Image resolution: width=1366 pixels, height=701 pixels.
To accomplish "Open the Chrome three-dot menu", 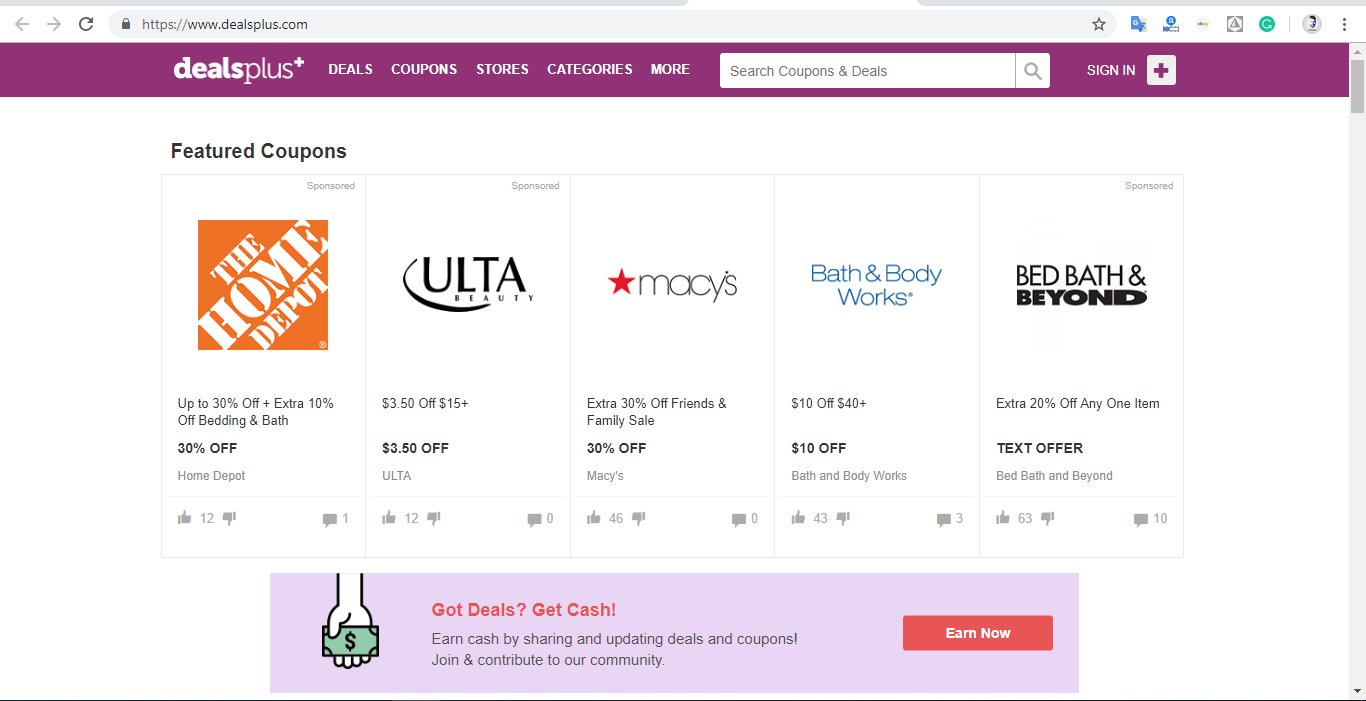I will 1344,24.
